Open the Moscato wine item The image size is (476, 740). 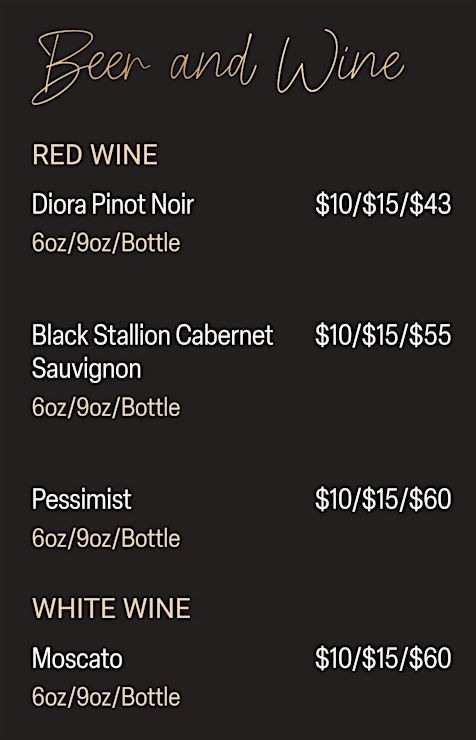[77, 658]
